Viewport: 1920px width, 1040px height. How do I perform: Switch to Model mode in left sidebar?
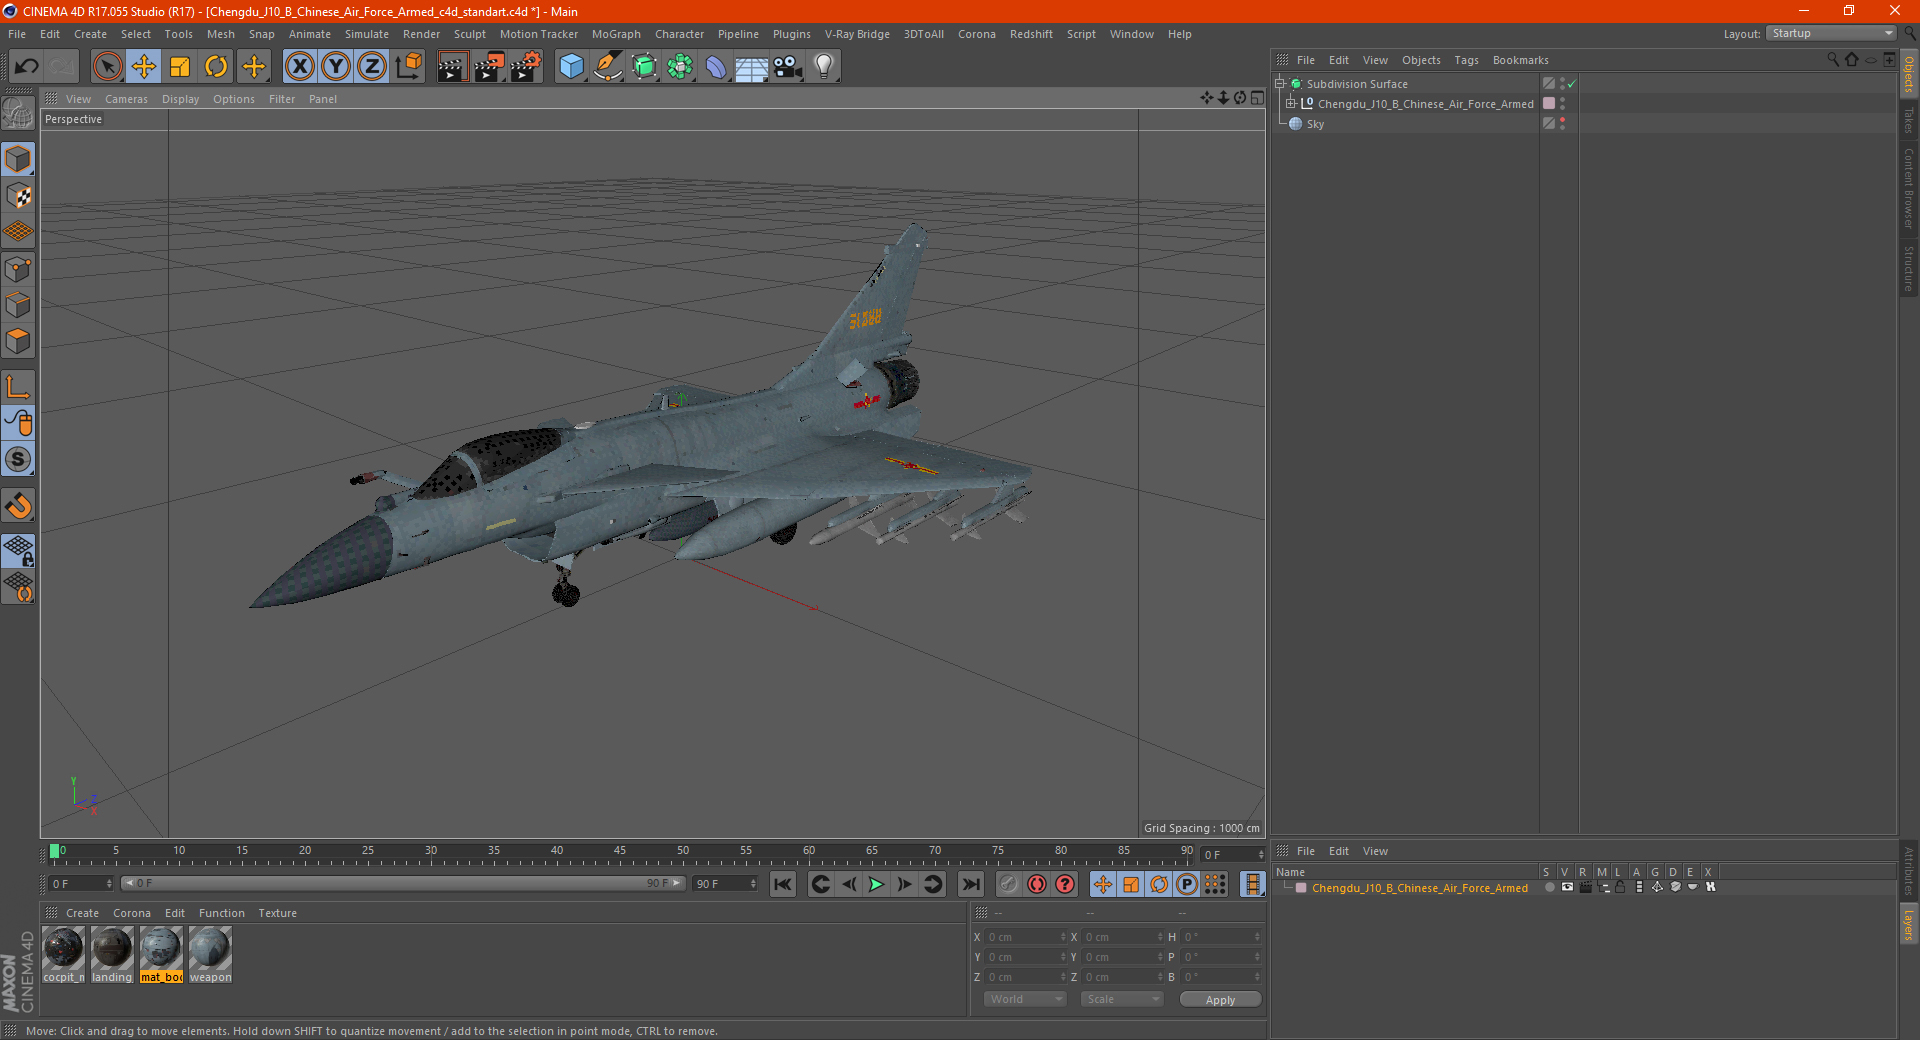pos(19,160)
